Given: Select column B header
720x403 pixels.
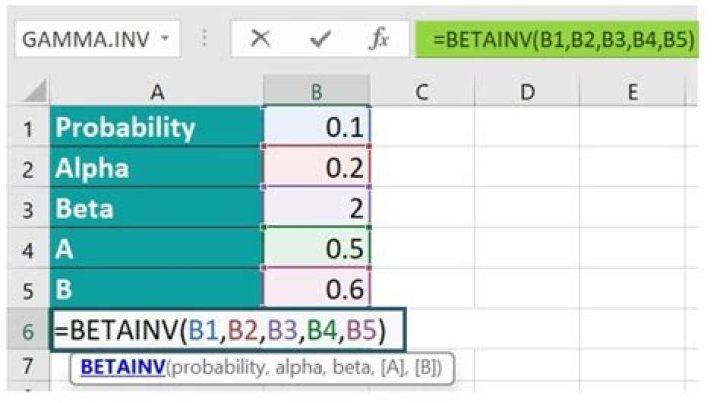Looking at the screenshot, I should 316,92.
